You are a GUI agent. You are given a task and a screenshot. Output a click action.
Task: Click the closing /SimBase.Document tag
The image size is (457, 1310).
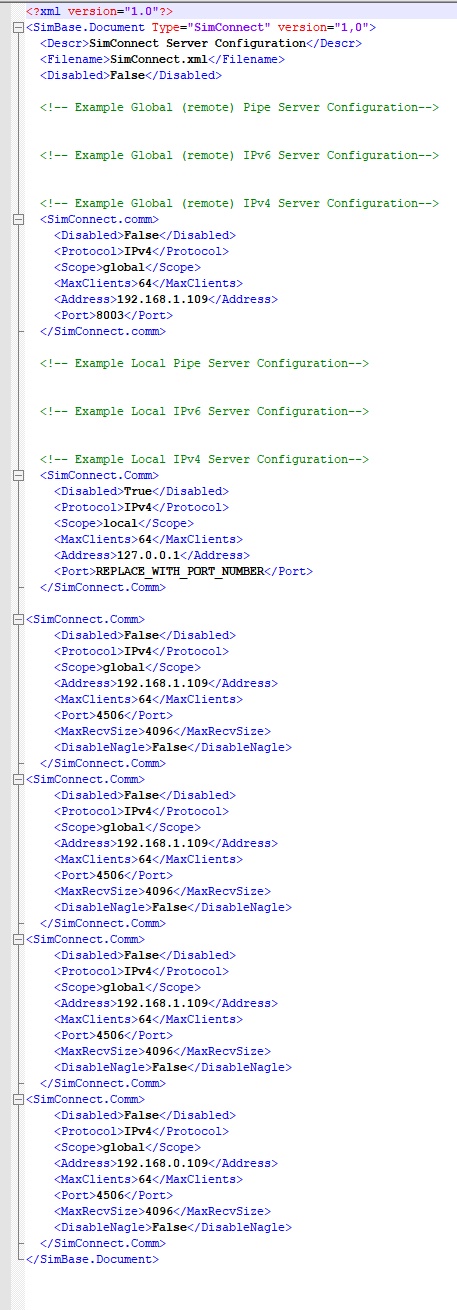(x=92, y=1259)
